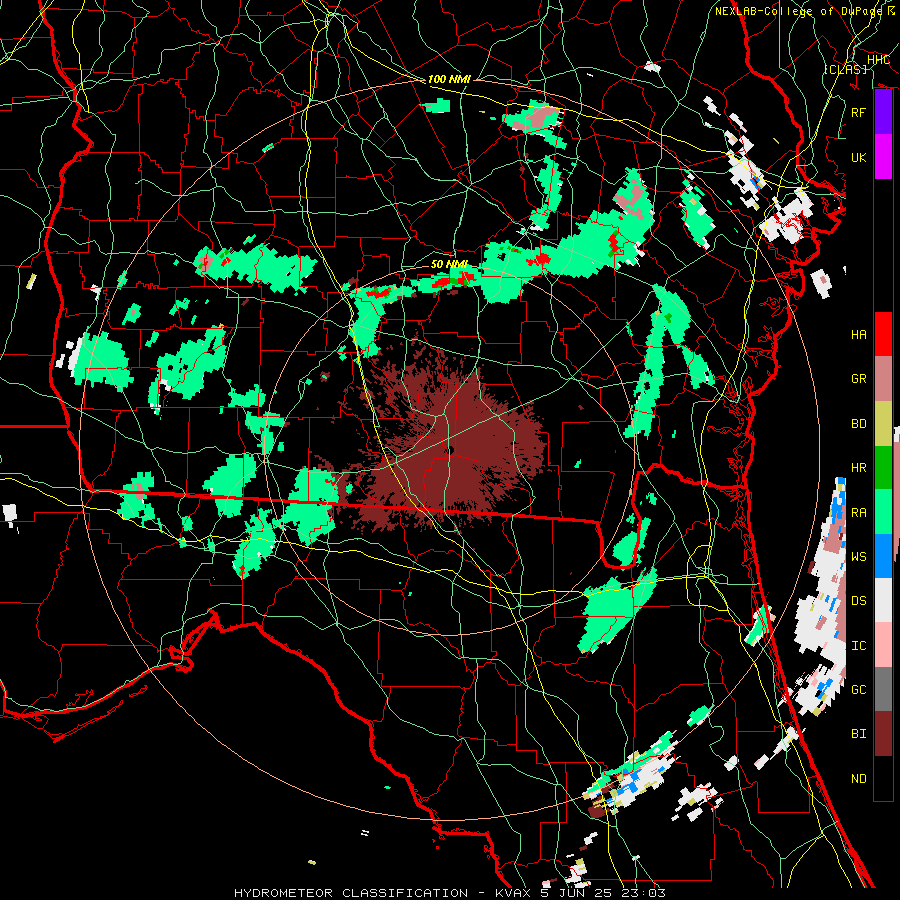
Task: Click the IC label beside the legend
Action: [859, 646]
